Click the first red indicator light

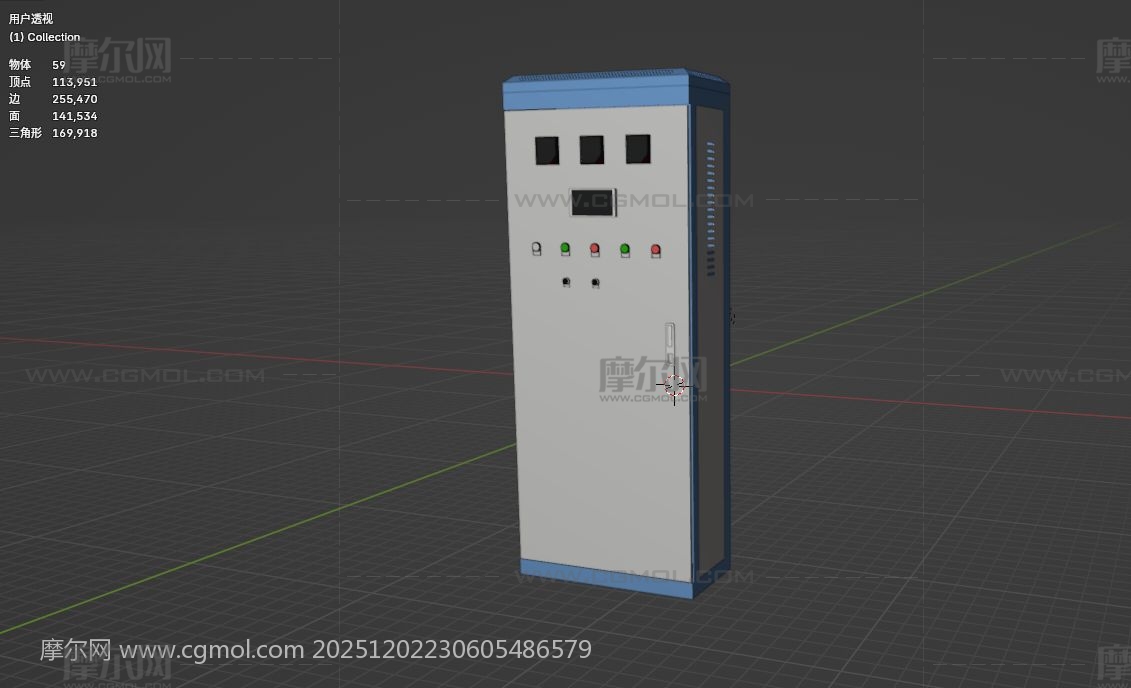click(594, 249)
